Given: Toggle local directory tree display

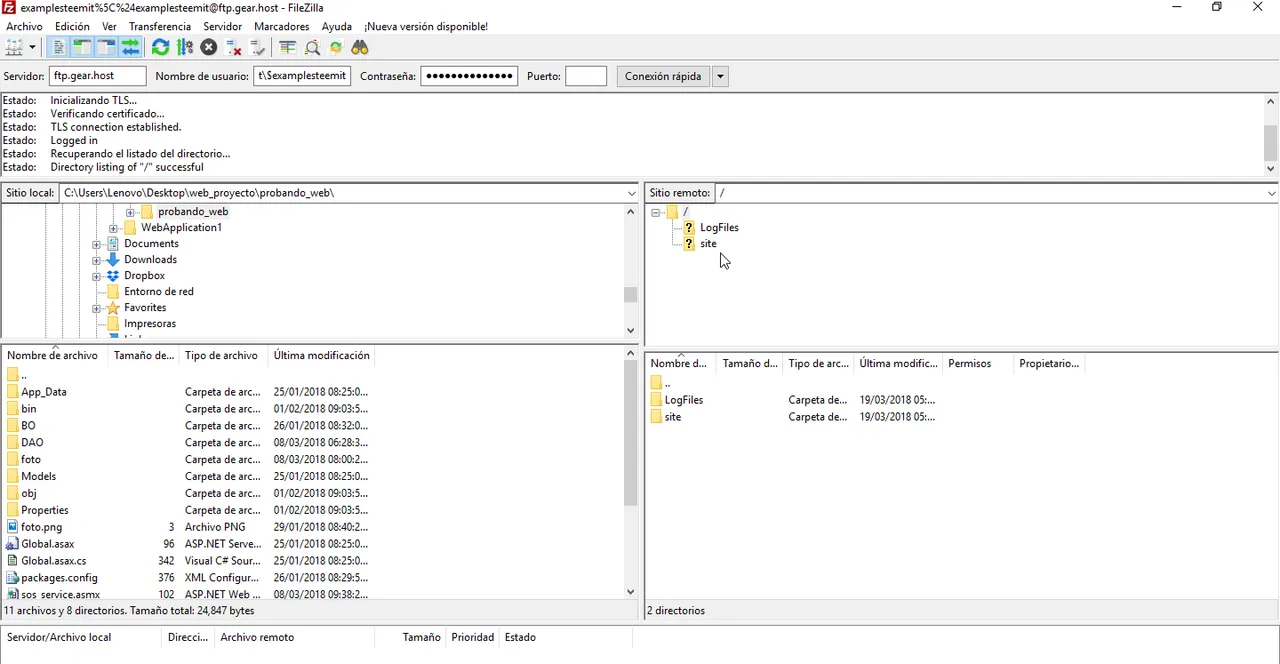Looking at the screenshot, I should coord(82,47).
